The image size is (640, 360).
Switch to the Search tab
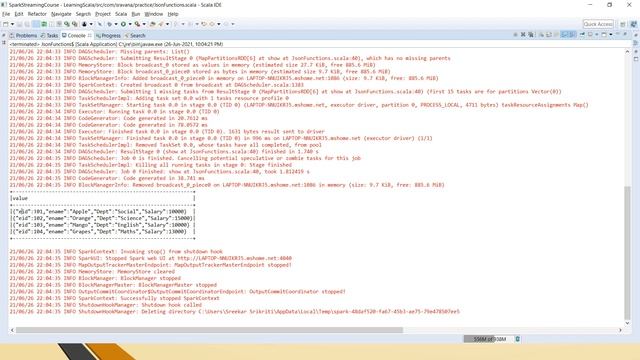click(135, 36)
